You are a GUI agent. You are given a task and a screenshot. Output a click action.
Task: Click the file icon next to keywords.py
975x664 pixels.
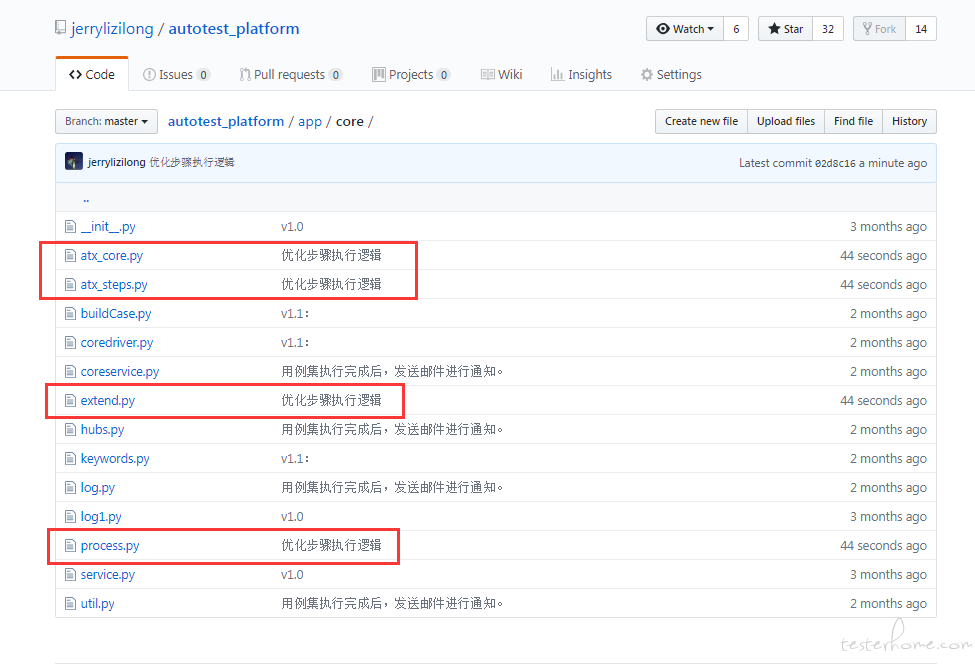tap(71, 459)
